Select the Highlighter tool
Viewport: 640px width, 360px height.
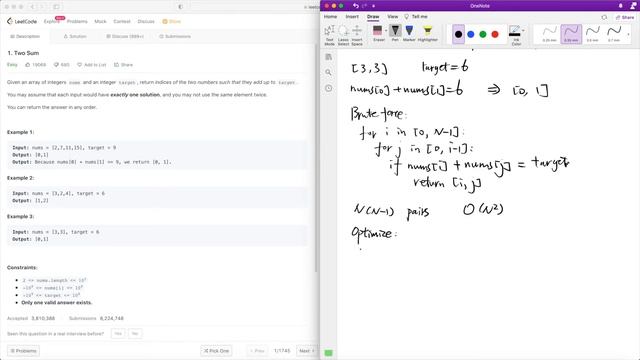(x=427, y=33)
